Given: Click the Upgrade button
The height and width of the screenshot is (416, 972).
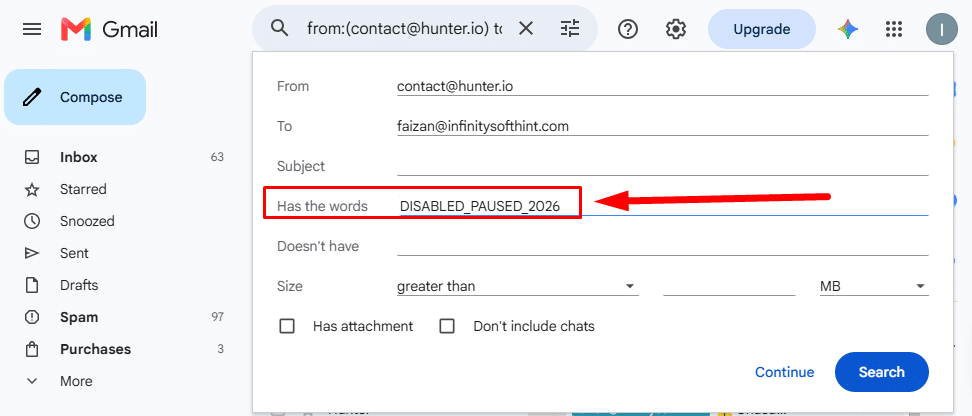Looking at the screenshot, I should 761,29.
